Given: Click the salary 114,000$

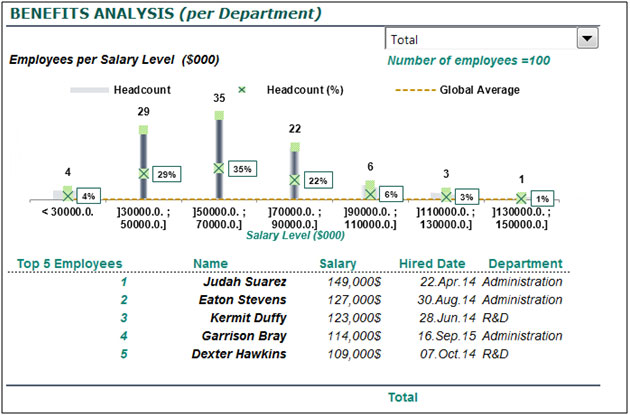Looking at the screenshot, I should pyautogui.click(x=354, y=336).
